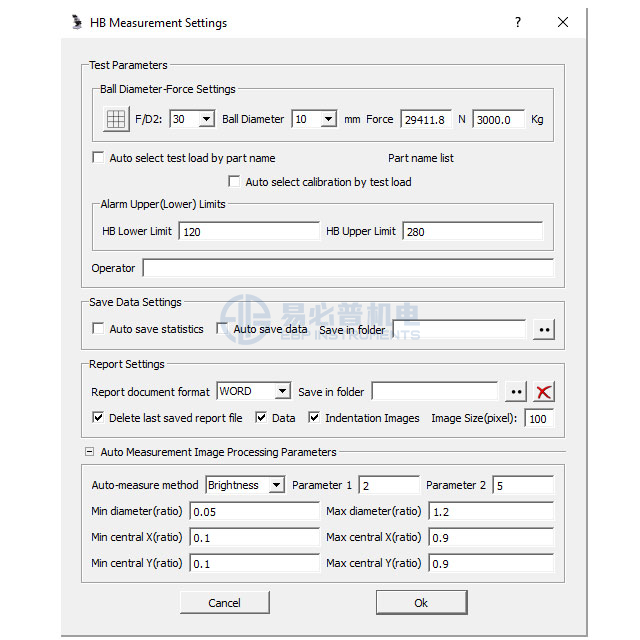Screen dimensions: 640x640
Task: Click the Min diameter(ratio) field
Action: click(255, 511)
